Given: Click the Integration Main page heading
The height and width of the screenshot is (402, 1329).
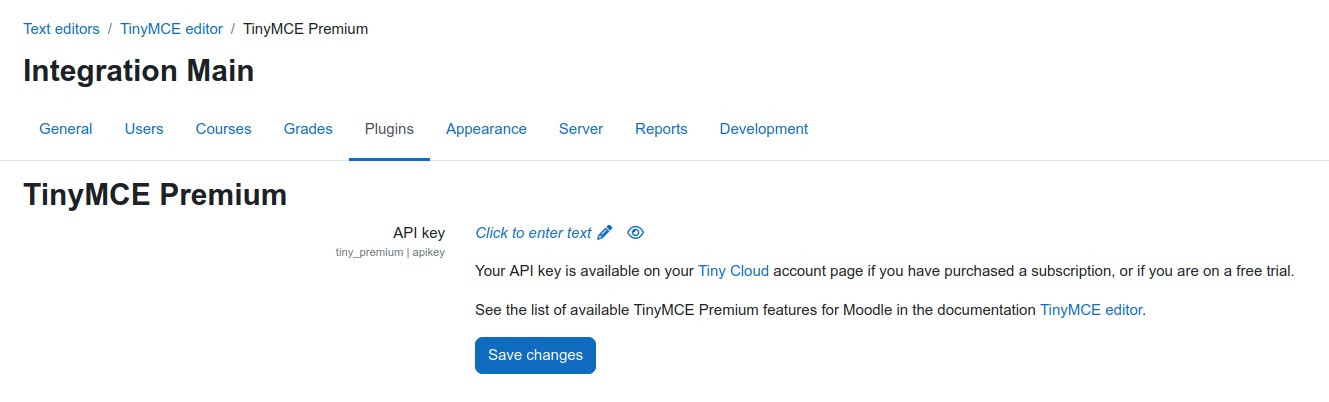Looking at the screenshot, I should coord(138,71).
